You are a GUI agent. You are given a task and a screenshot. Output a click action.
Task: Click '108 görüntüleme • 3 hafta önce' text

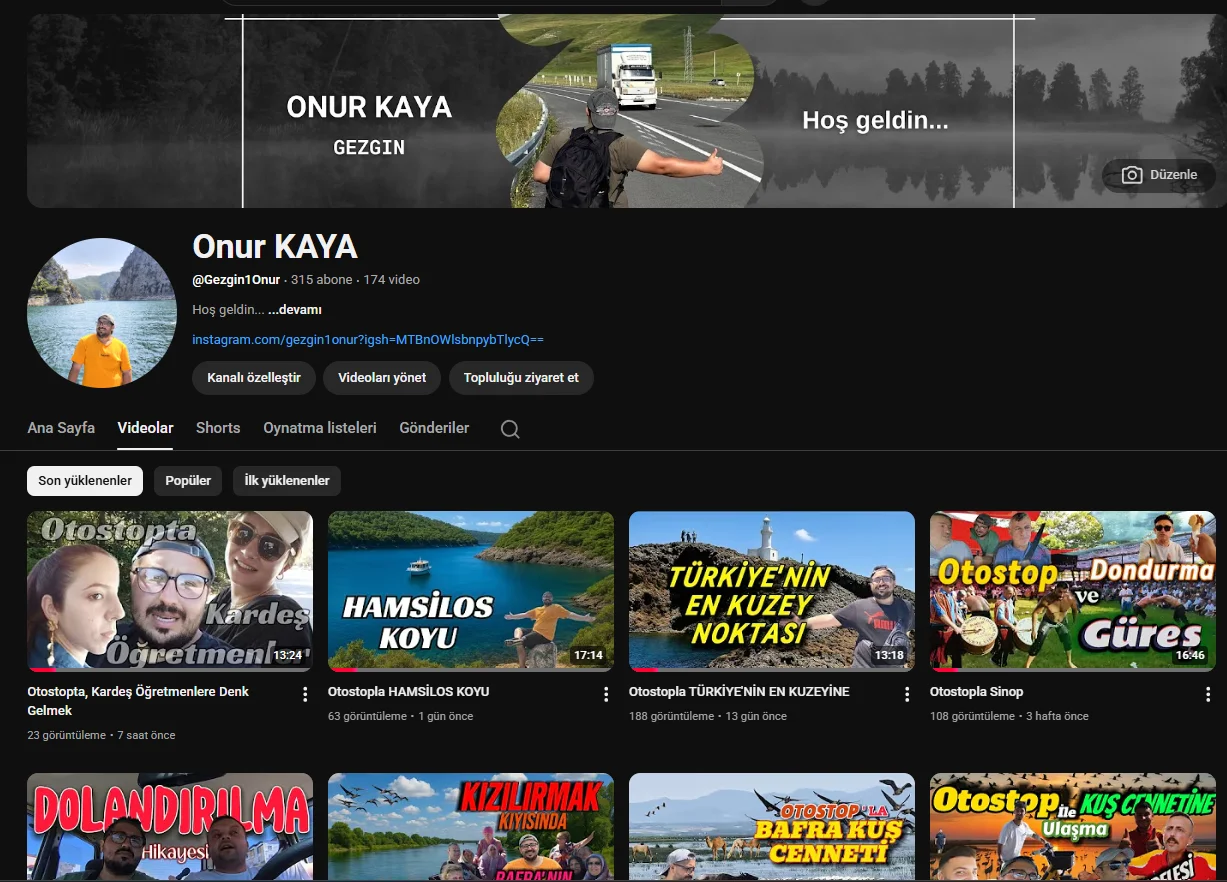pos(1009,716)
